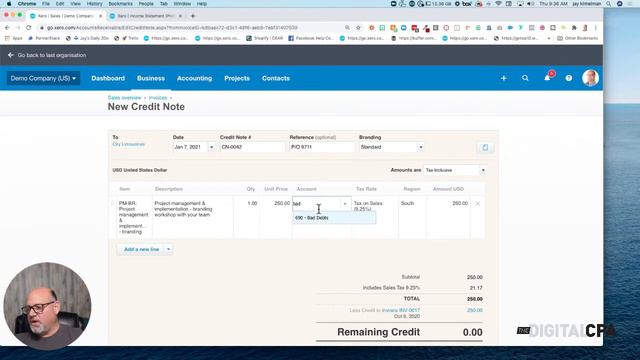Open Chrome's three-dot menu
640x360 pixels.
click(596, 28)
